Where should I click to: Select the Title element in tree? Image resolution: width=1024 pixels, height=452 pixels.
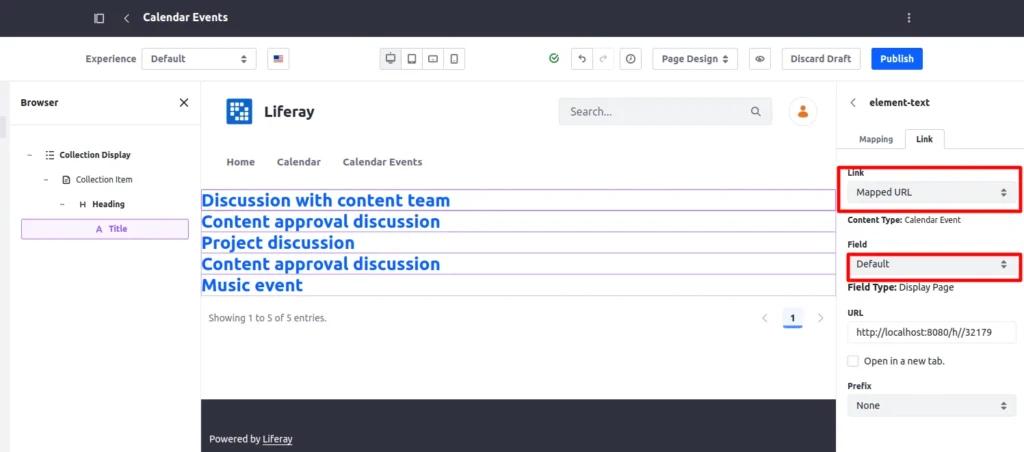[x=104, y=229]
